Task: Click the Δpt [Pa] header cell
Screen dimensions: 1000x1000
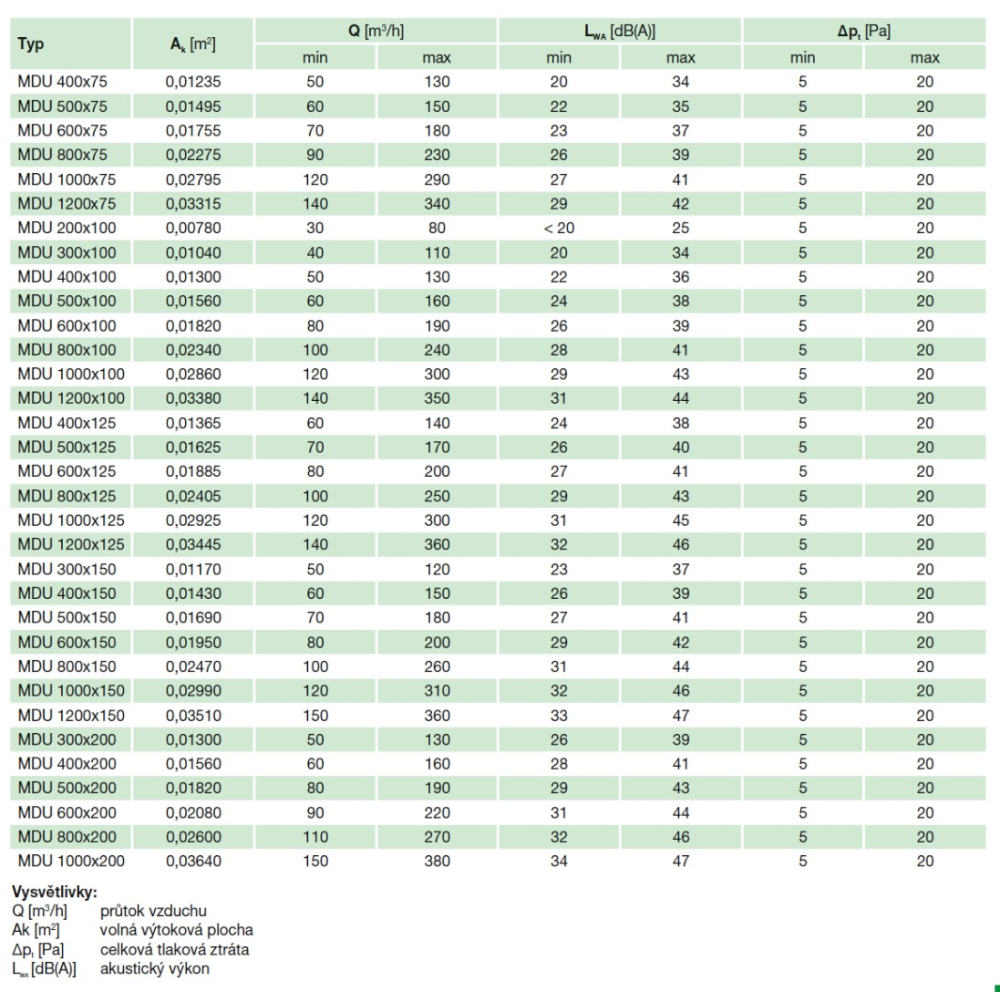Action: (864, 33)
